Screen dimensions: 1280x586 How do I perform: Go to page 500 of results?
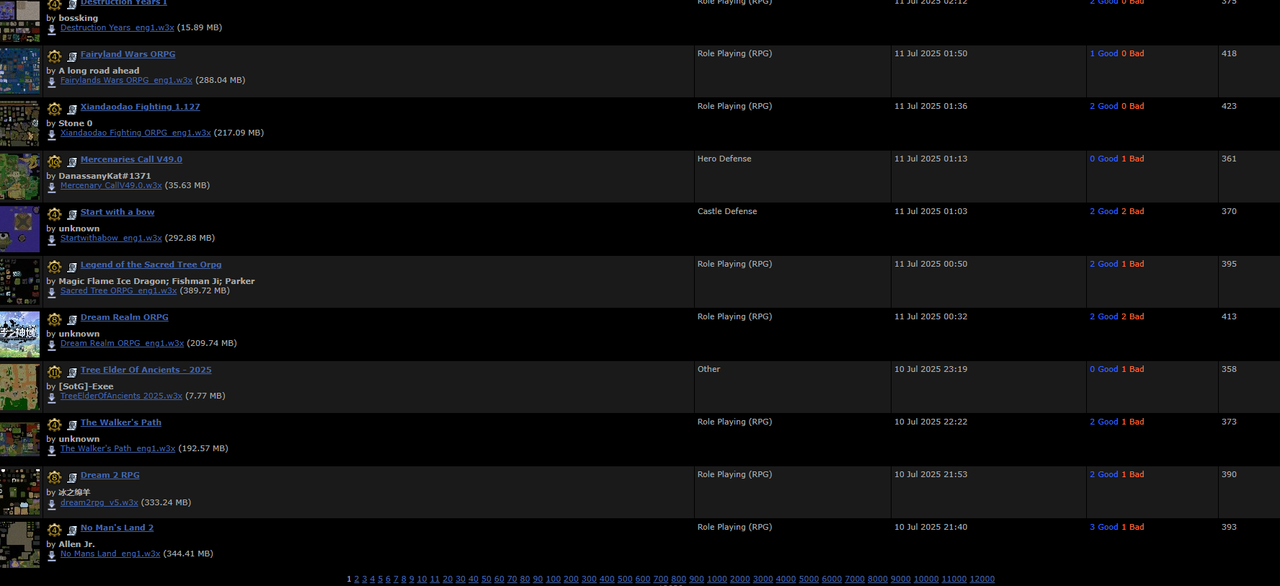coord(624,579)
